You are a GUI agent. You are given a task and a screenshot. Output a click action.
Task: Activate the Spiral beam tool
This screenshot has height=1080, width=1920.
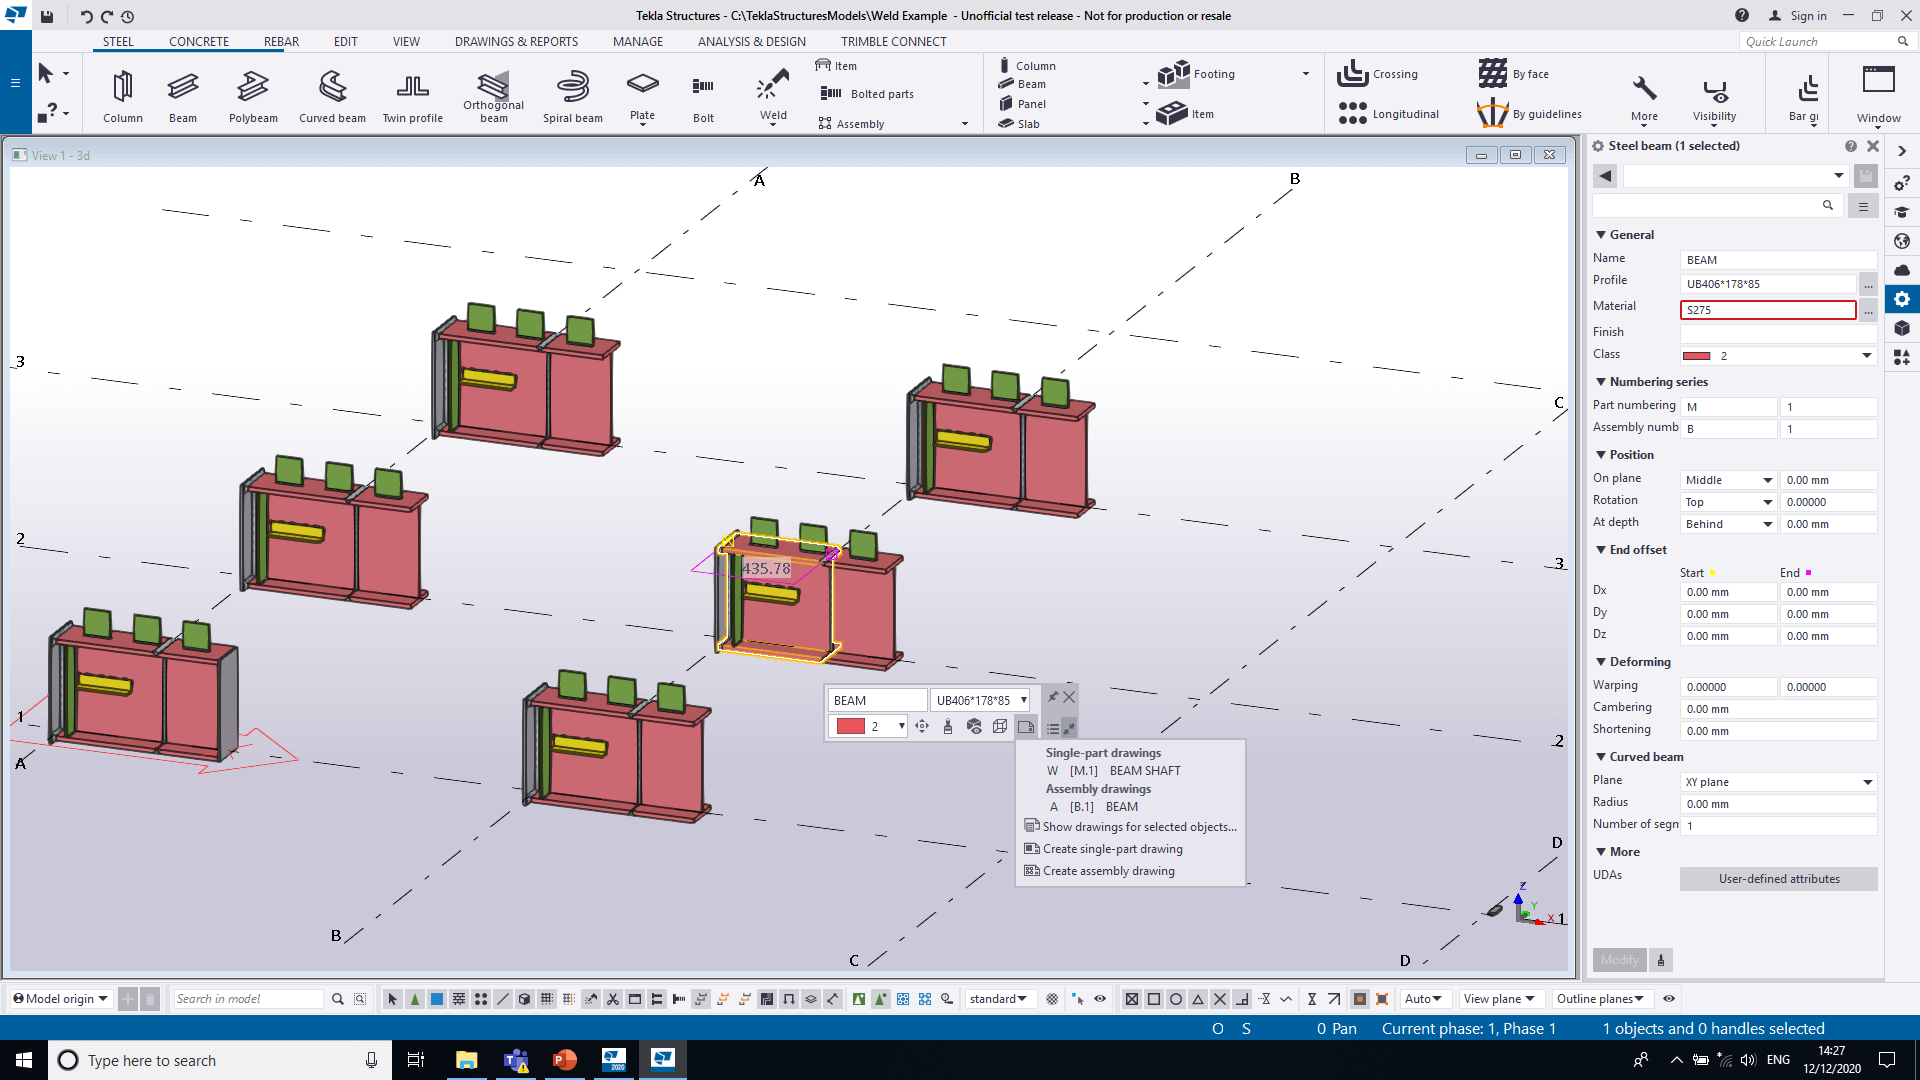point(573,97)
